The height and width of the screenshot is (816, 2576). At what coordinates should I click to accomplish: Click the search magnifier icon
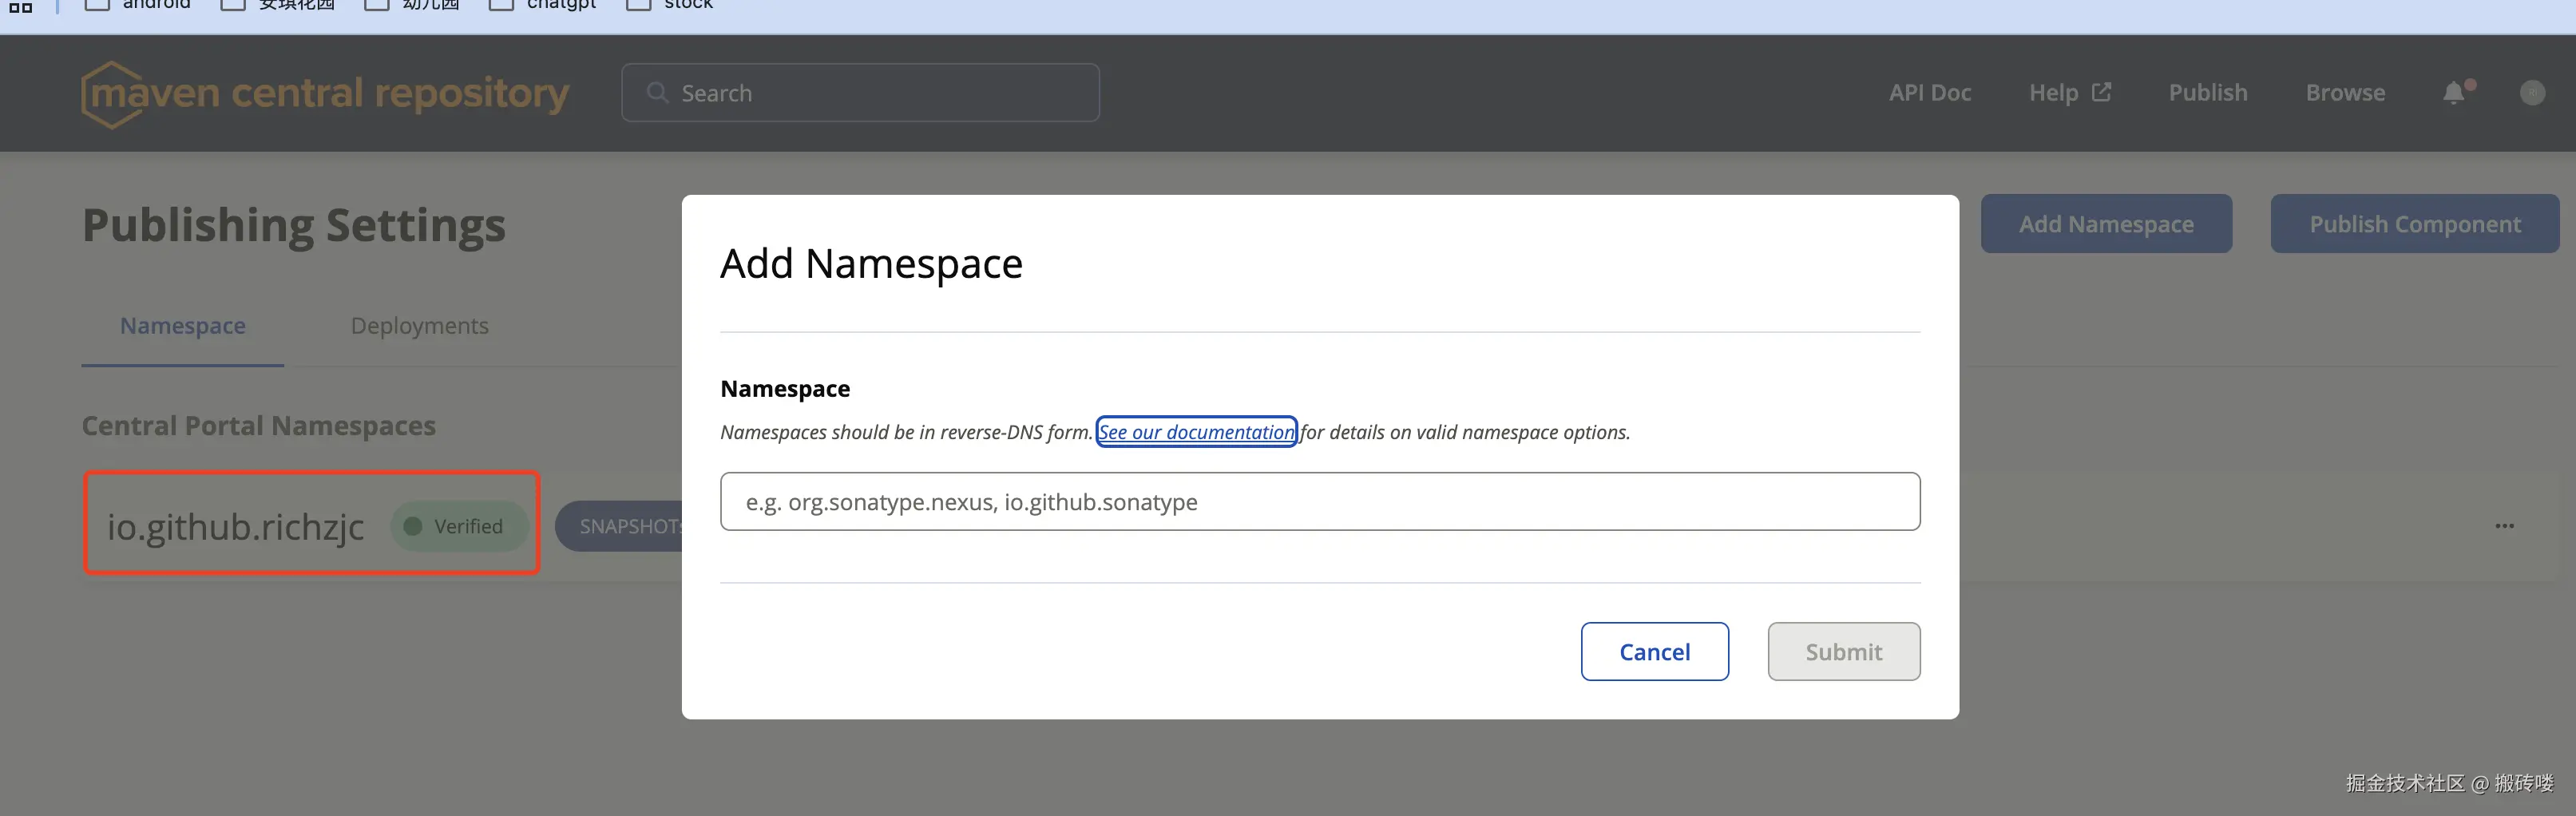coord(657,93)
